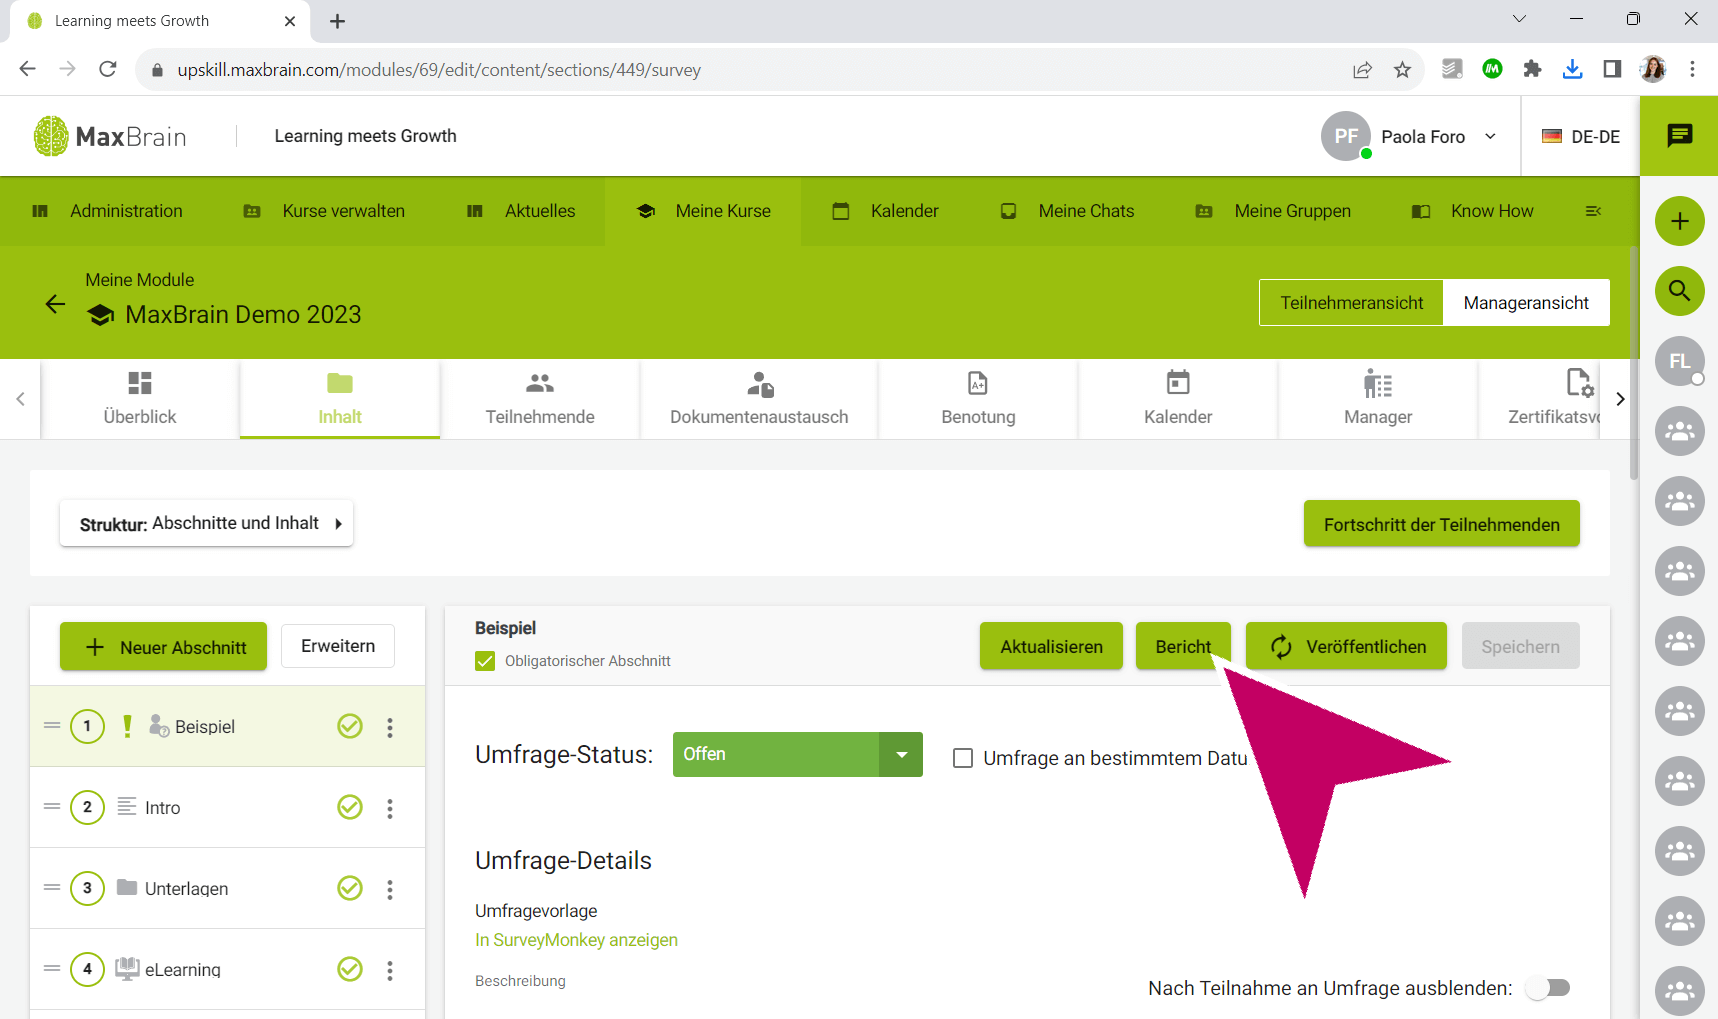1718x1019 pixels.
Task: Open In SurveyMonkey anzeigen link
Action: 576,940
